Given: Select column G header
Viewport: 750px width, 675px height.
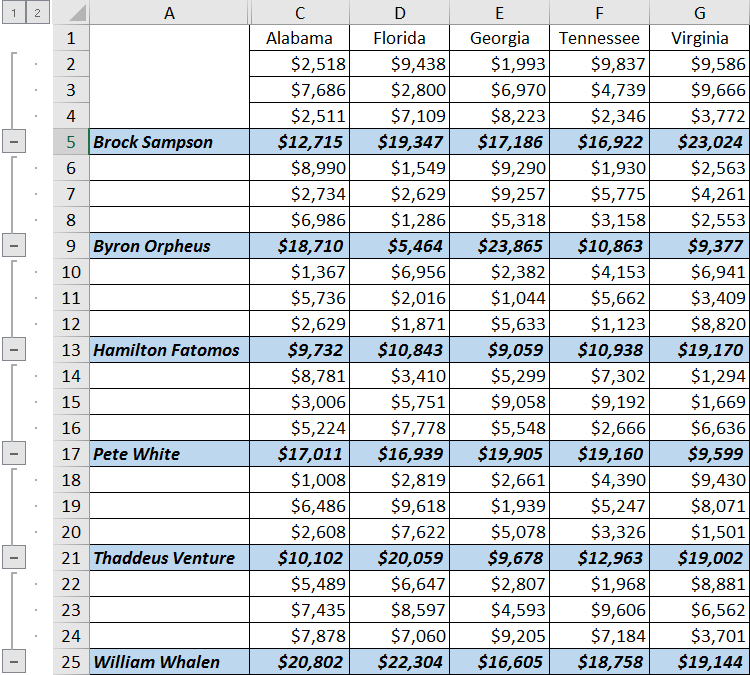Looking at the screenshot, I should pyautogui.click(x=700, y=13).
